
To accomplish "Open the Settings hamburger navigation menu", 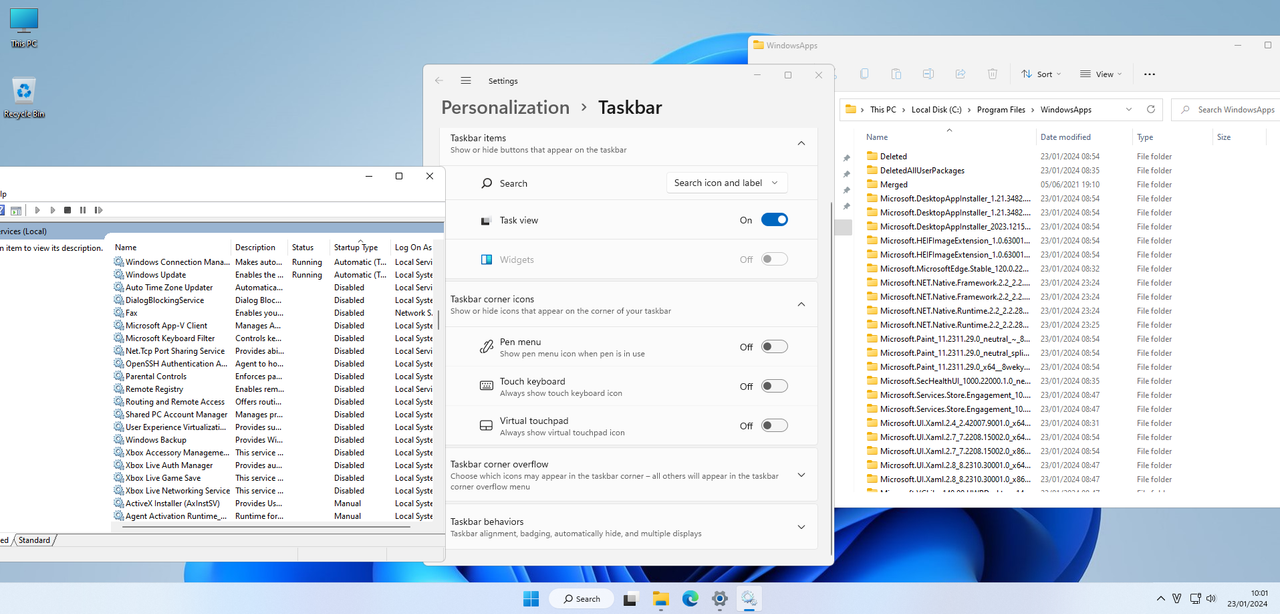I will (466, 81).
